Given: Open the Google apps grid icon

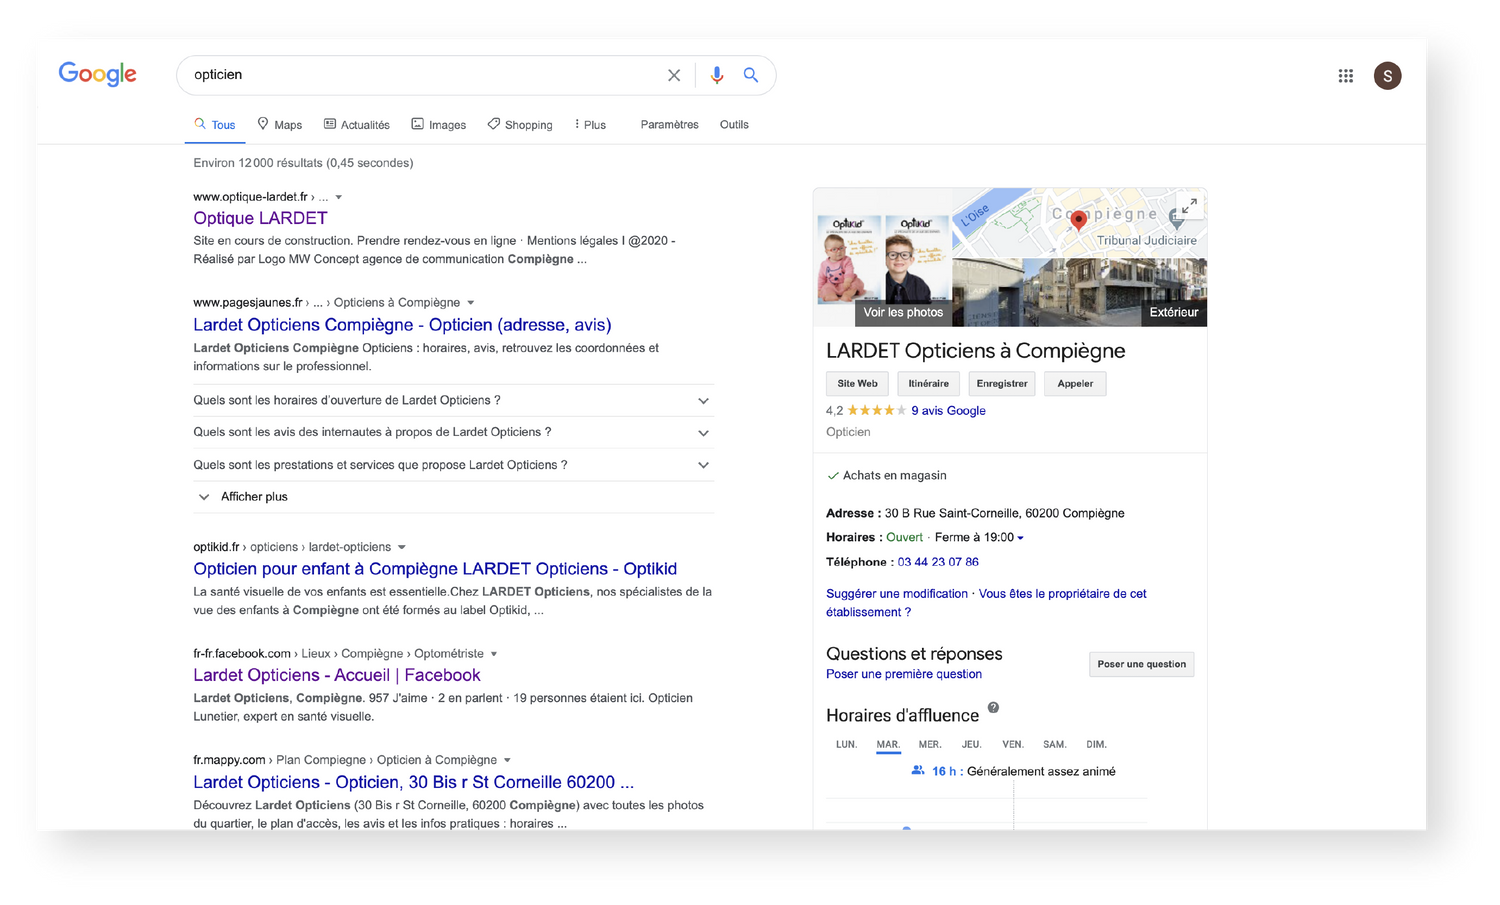Looking at the screenshot, I should pyautogui.click(x=1346, y=76).
